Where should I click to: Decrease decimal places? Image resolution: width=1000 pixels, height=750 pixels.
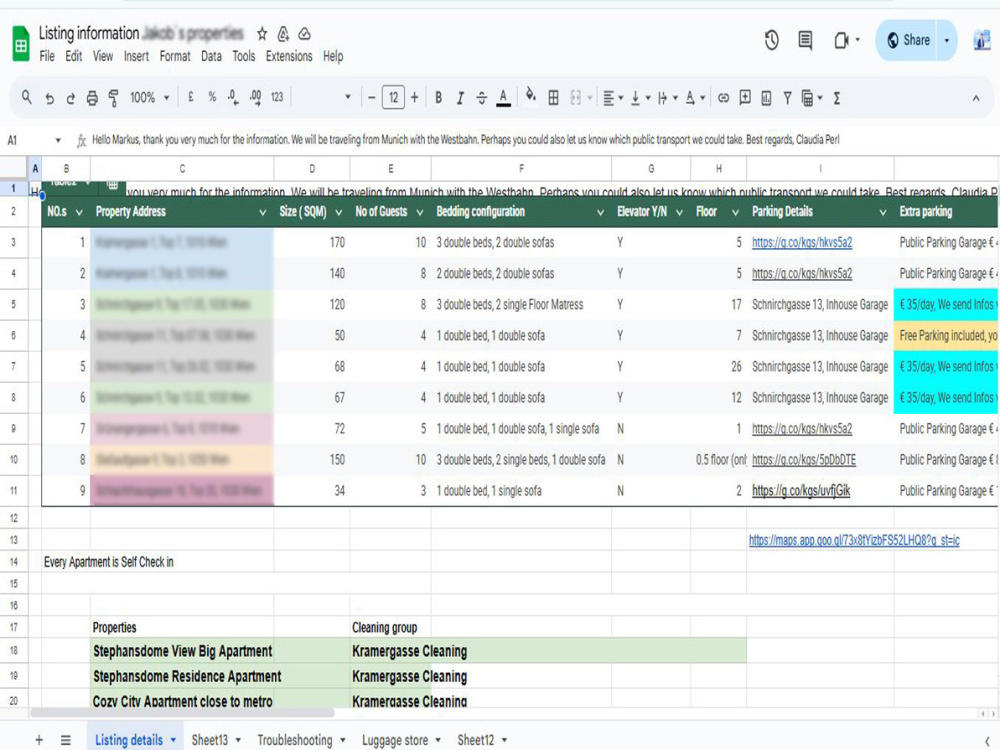pyautogui.click(x=233, y=98)
